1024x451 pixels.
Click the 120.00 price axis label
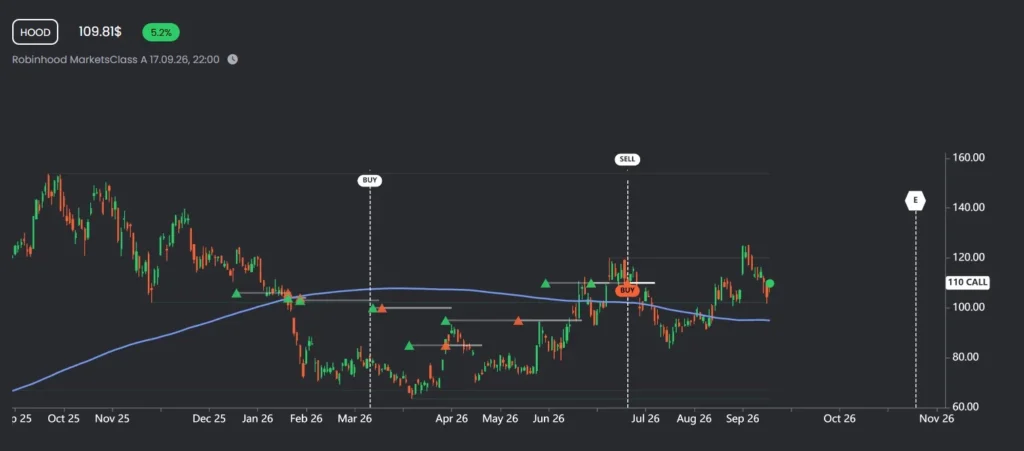pos(968,257)
